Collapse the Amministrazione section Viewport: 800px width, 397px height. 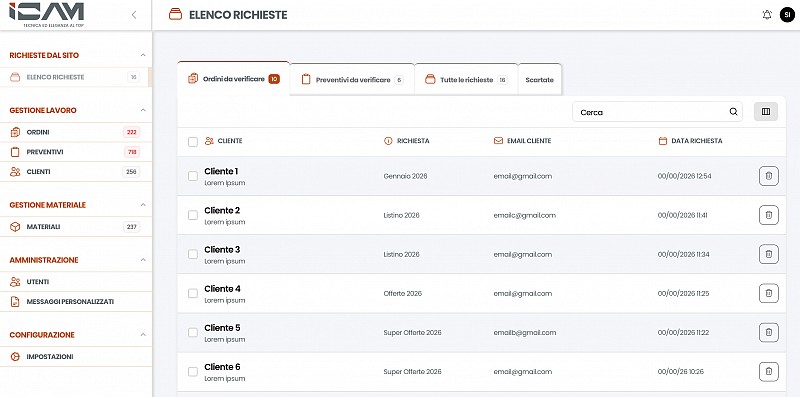tap(143, 260)
